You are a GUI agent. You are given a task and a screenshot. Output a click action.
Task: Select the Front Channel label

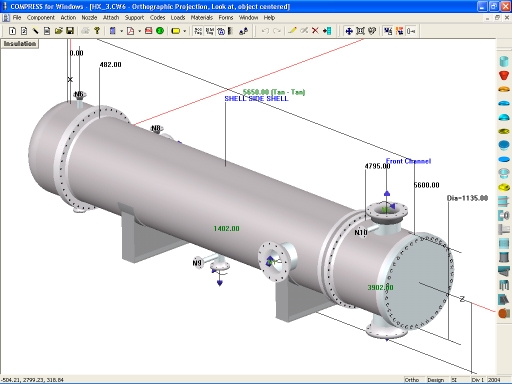click(408, 161)
